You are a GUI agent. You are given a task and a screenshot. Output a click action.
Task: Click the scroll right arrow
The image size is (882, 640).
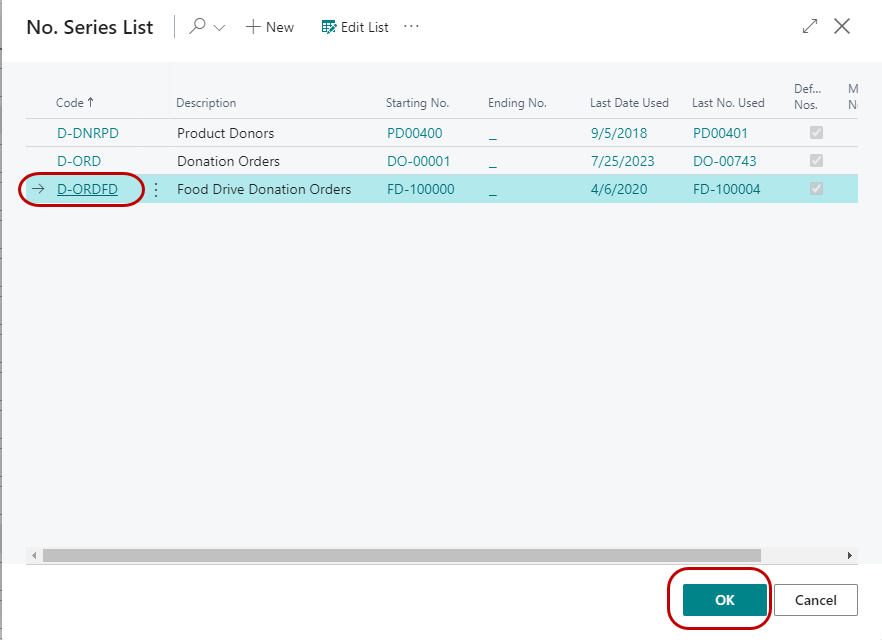pyautogui.click(x=850, y=555)
